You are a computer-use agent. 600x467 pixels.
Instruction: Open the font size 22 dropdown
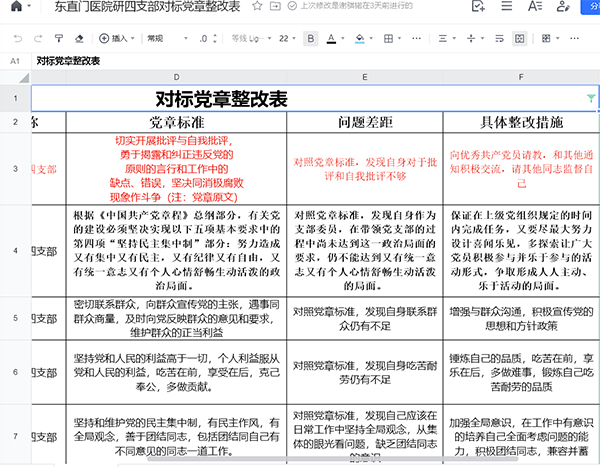pos(287,39)
